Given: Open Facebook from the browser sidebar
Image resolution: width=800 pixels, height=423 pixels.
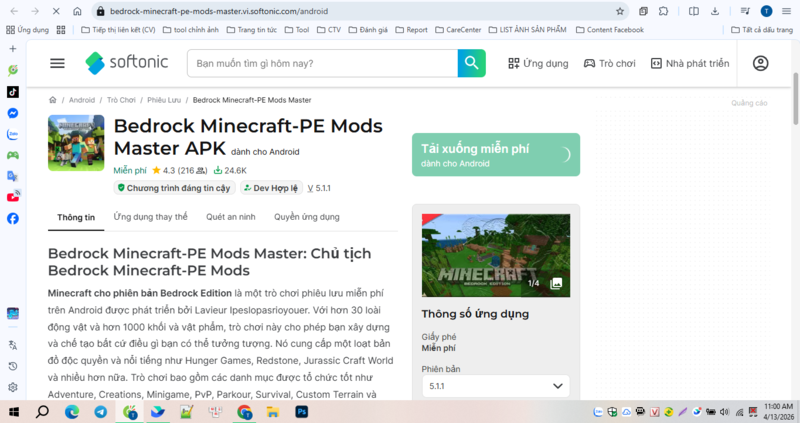Looking at the screenshot, I should 13,218.
